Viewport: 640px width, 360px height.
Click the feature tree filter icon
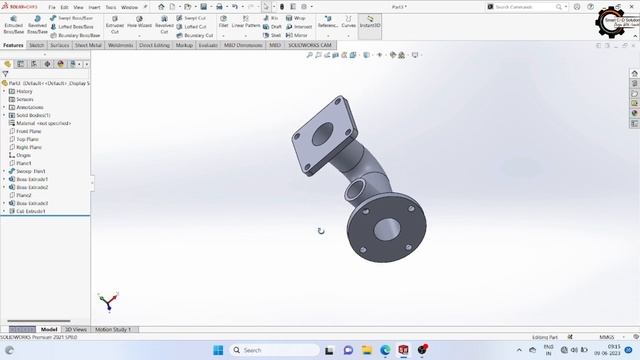5,74
